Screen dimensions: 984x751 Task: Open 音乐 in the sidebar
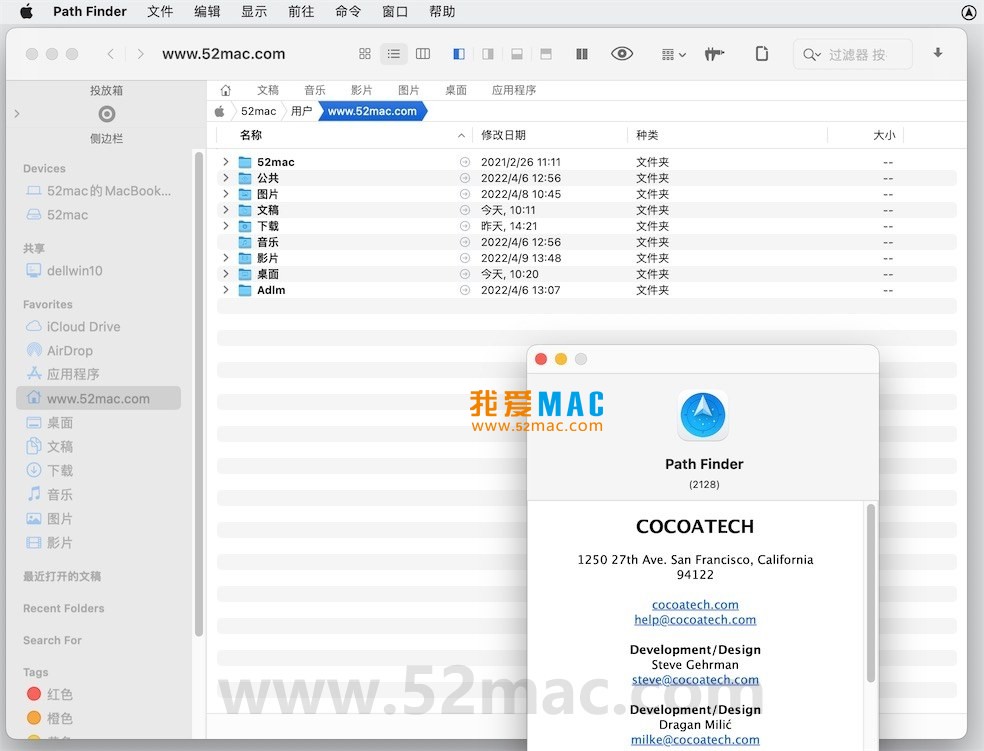[50, 494]
